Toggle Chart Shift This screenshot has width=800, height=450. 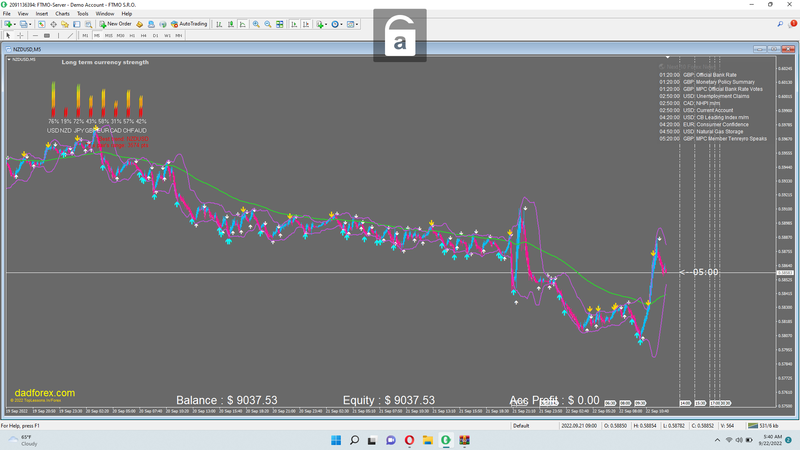pyautogui.click(x=306, y=24)
